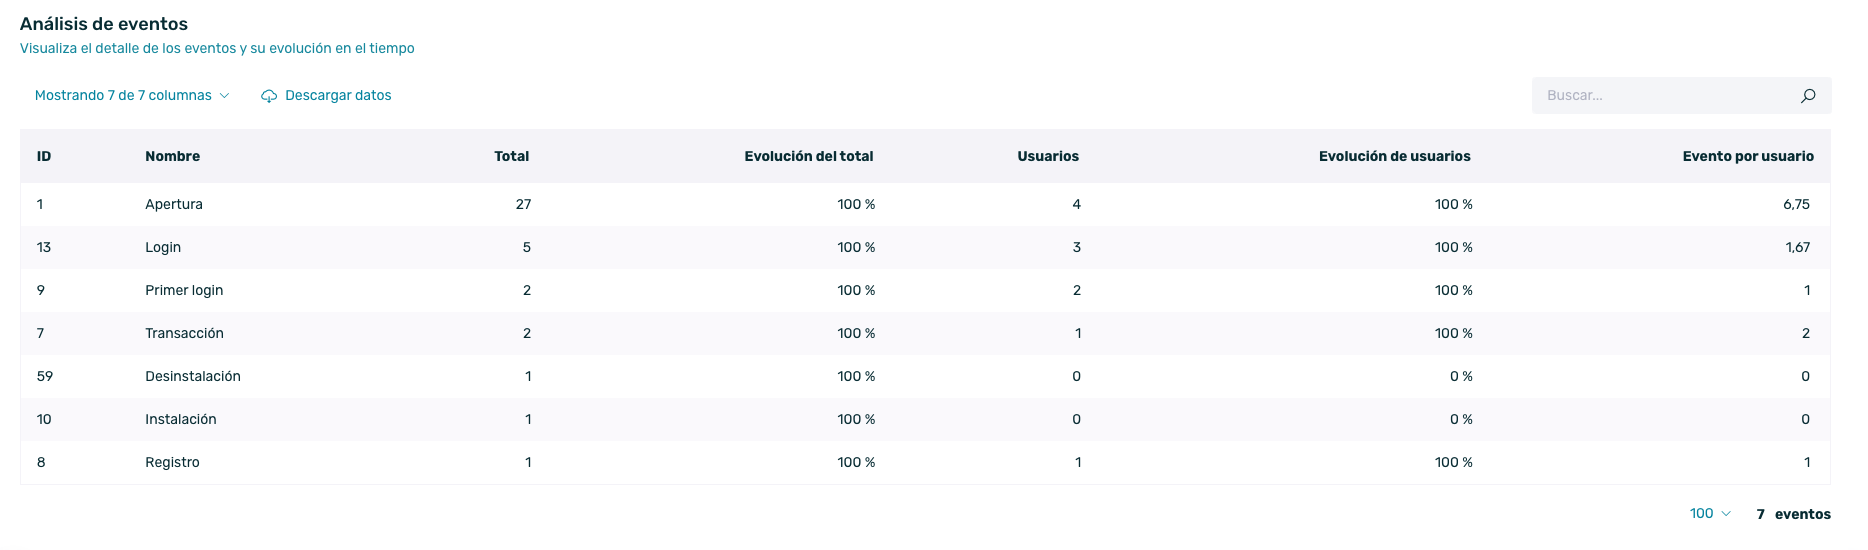Select the Desinstalación event row

925,376
